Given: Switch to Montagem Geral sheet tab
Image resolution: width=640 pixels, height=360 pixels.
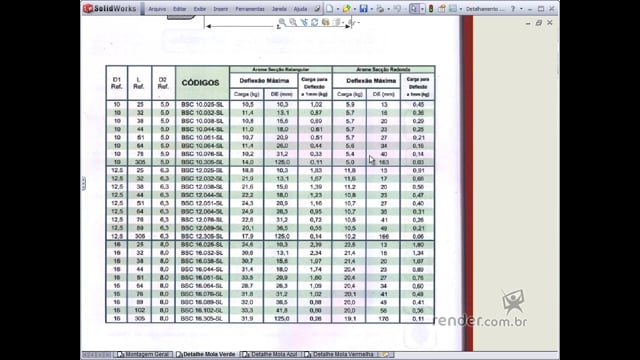Looking at the screenshot, I should coord(143,354).
